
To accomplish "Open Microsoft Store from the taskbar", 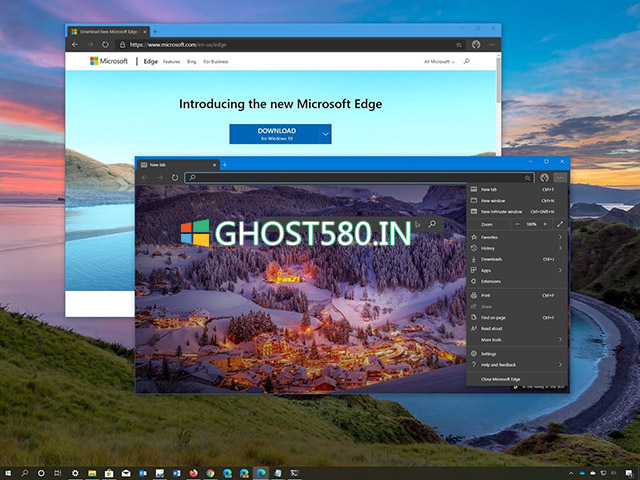I will click(x=109, y=473).
